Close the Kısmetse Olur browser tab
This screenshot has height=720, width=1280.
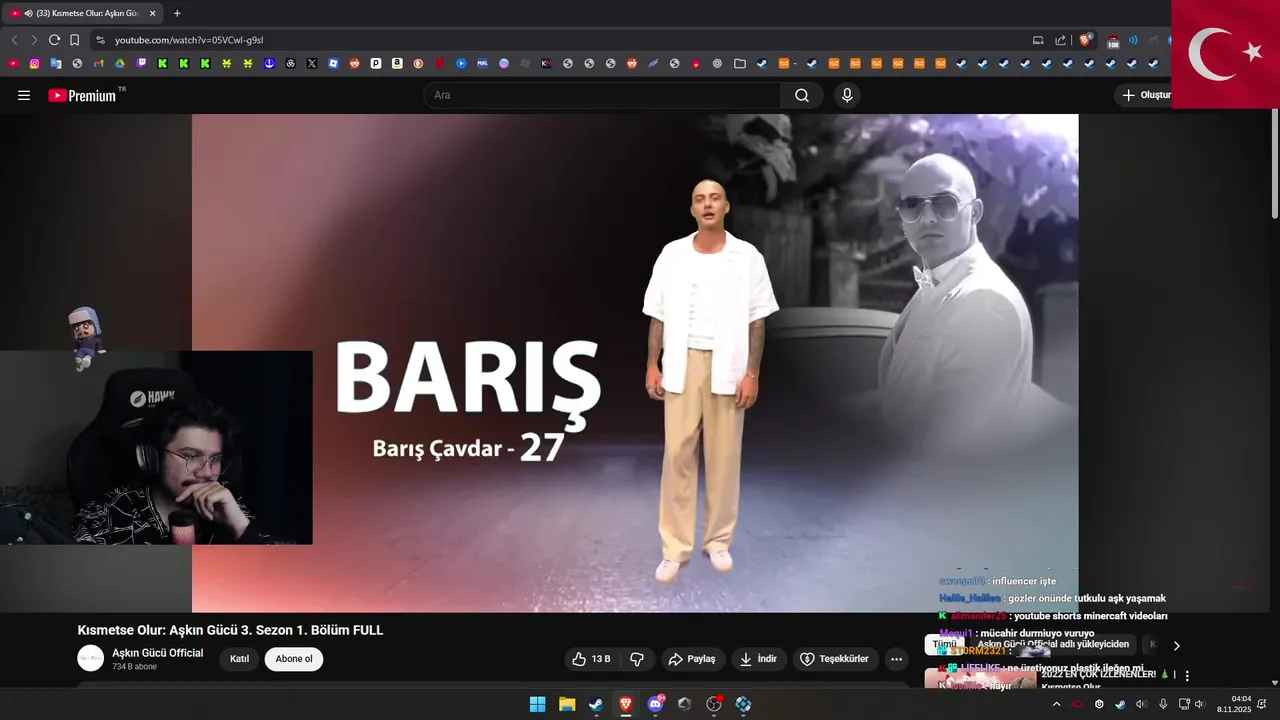coord(152,13)
